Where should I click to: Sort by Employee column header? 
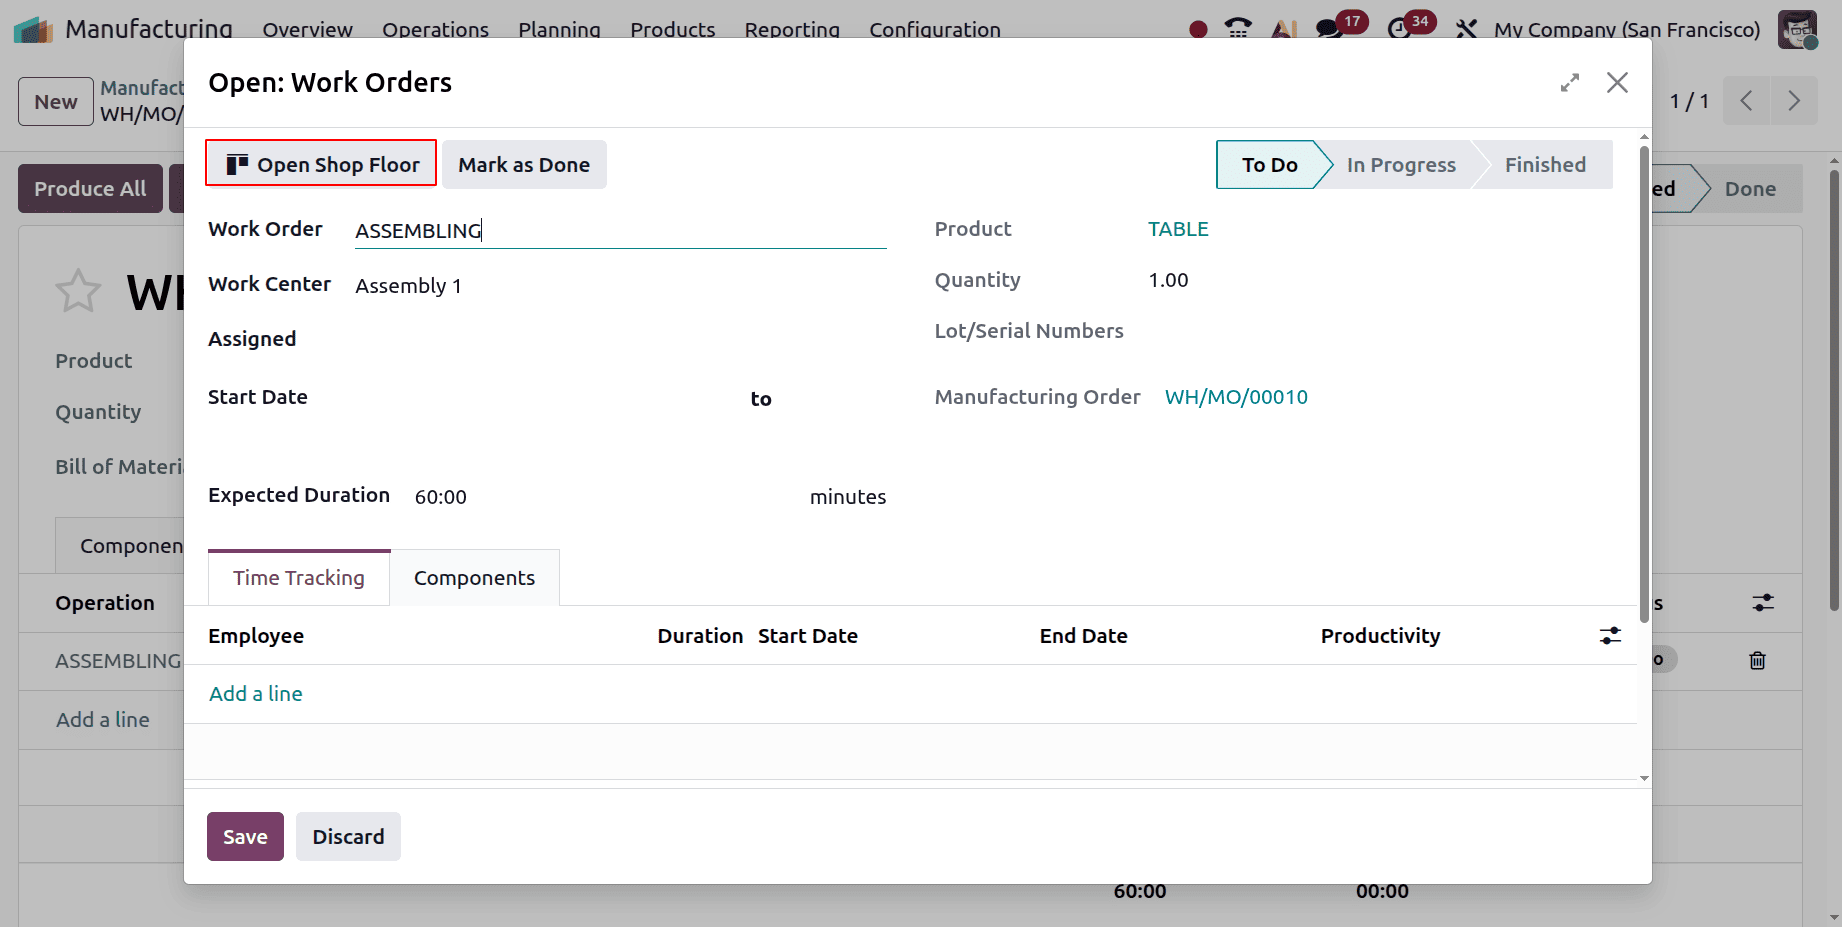point(256,636)
